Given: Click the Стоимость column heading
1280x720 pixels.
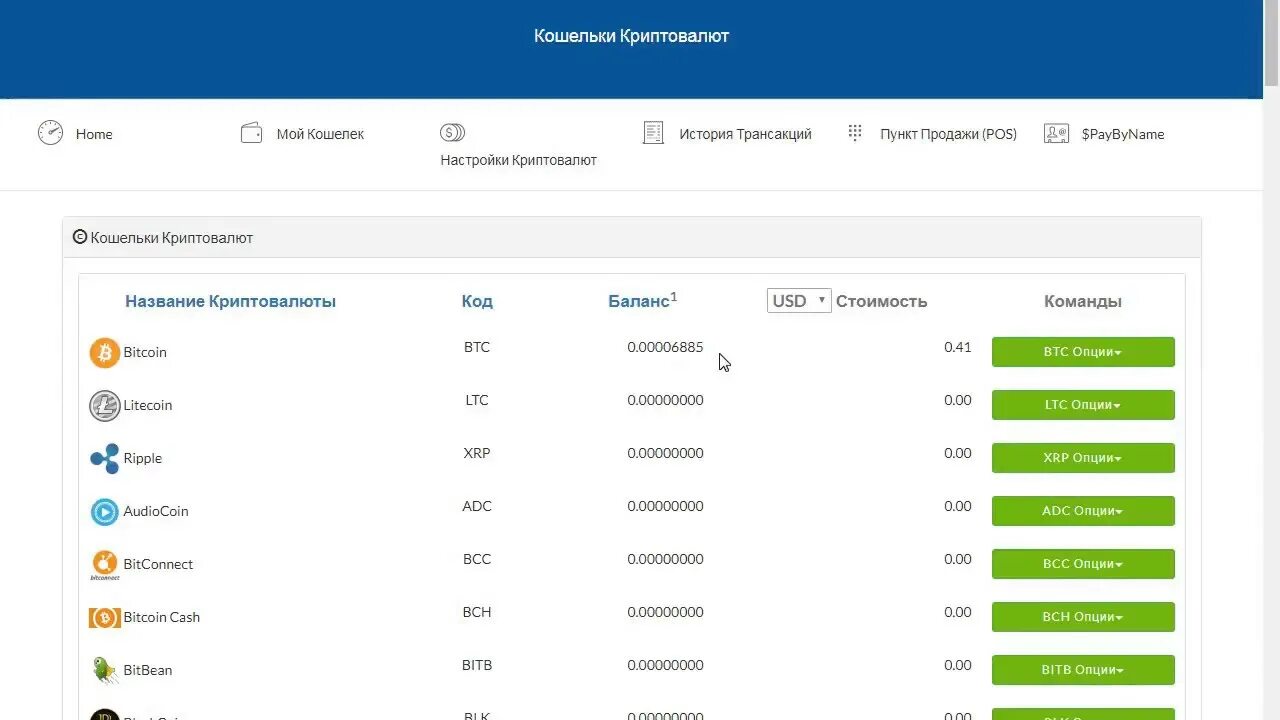Looking at the screenshot, I should (881, 301).
